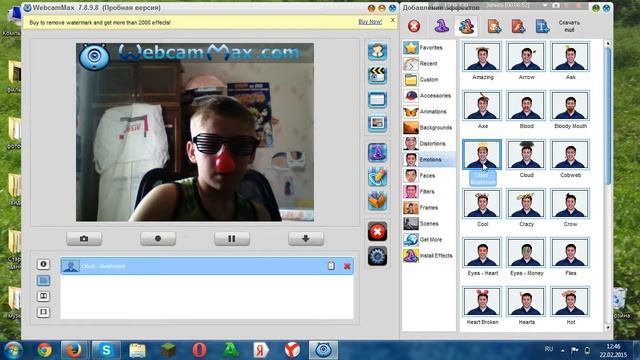The image size is (640, 360).
Task: Dismiss the yellow watermark notice bar
Action: tap(393, 20)
